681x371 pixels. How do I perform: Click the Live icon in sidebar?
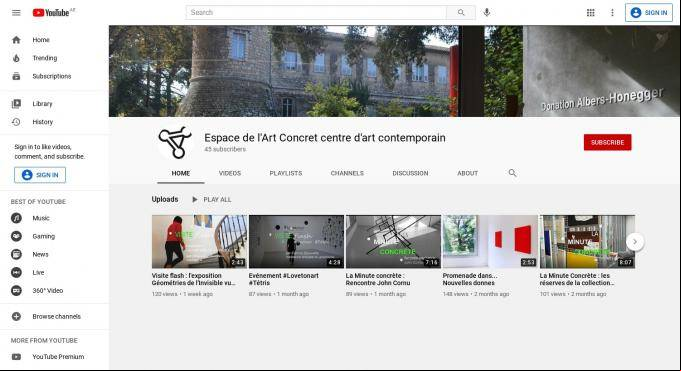16,272
